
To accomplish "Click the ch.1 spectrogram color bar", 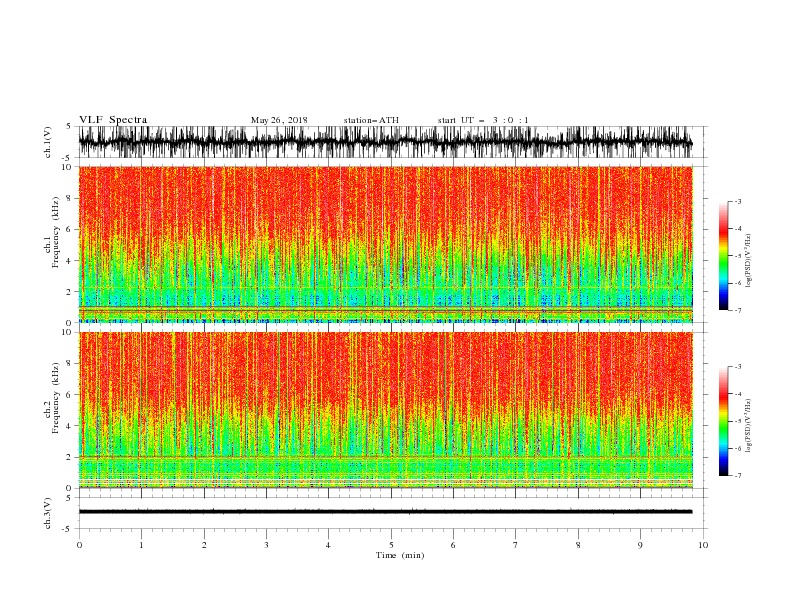I will 723,256.
